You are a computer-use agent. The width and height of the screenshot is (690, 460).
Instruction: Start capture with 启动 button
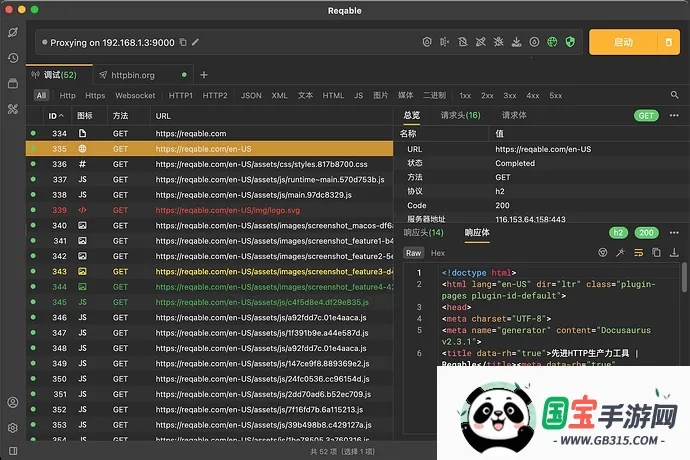[x=623, y=42]
